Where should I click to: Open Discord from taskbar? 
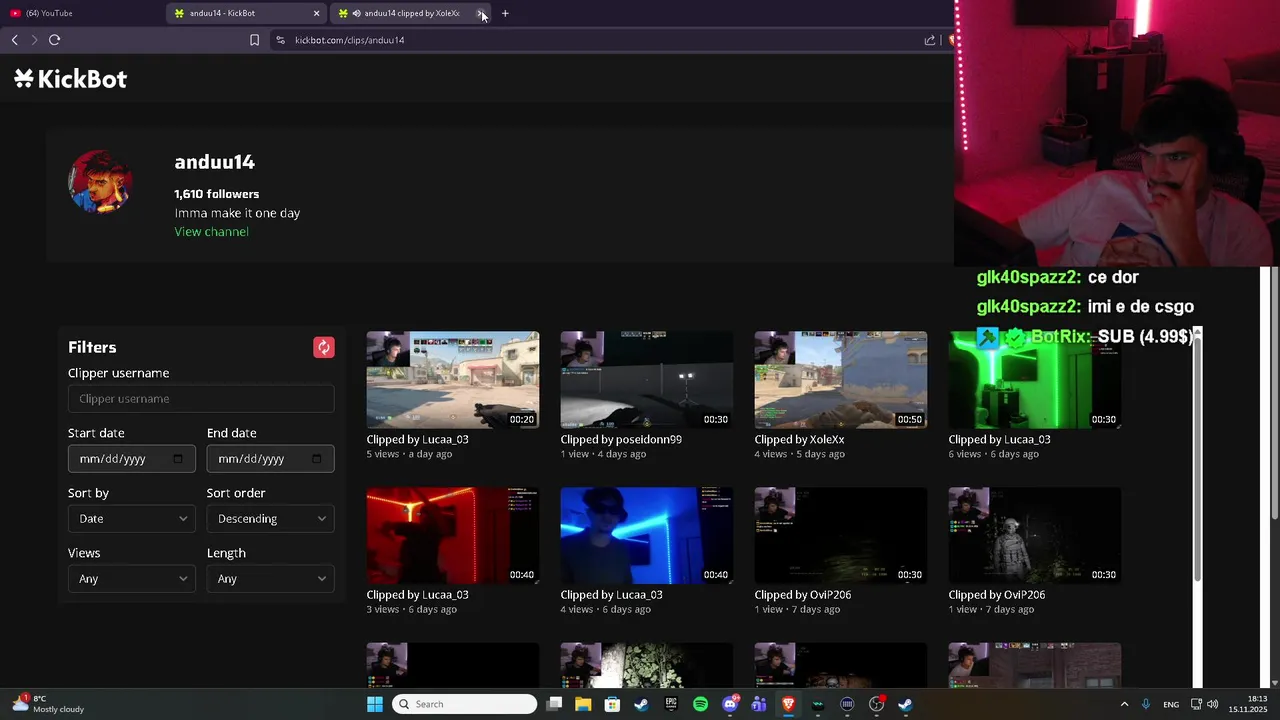(730, 704)
